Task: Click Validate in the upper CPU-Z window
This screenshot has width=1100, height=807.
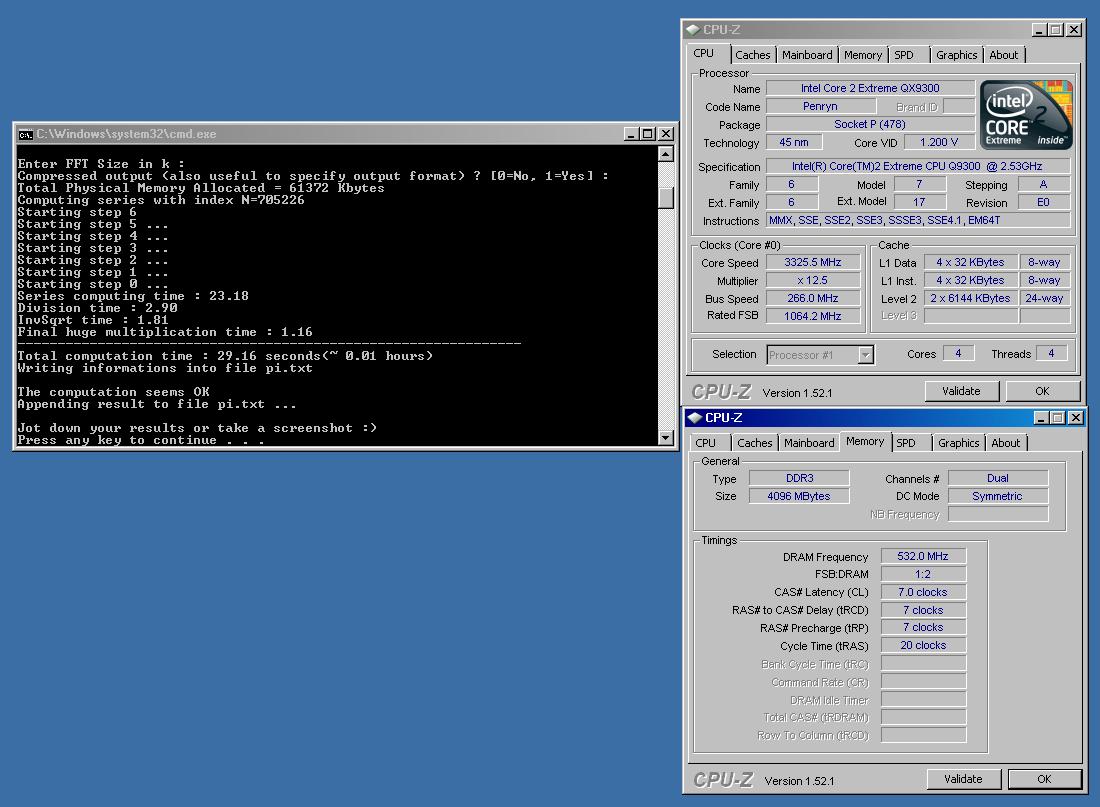Action: click(961, 391)
